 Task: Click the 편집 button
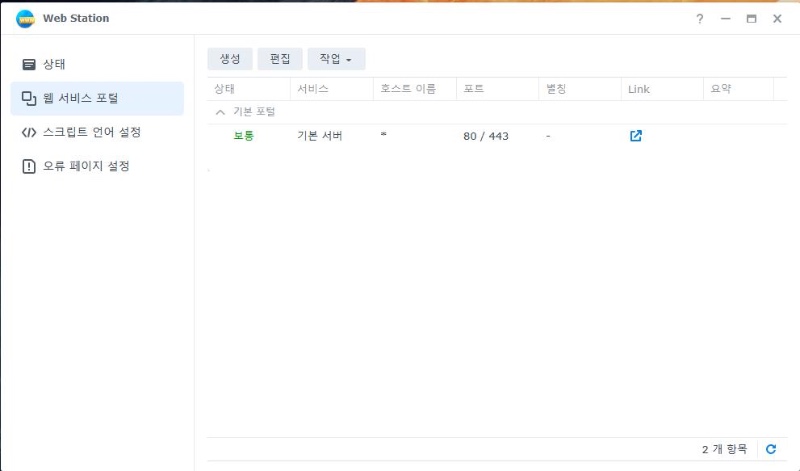(x=280, y=59)
